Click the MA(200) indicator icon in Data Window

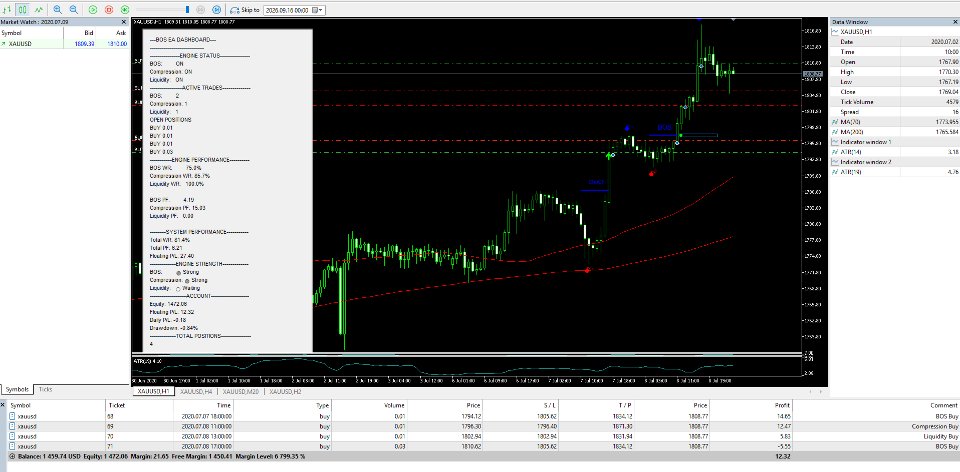836,132
